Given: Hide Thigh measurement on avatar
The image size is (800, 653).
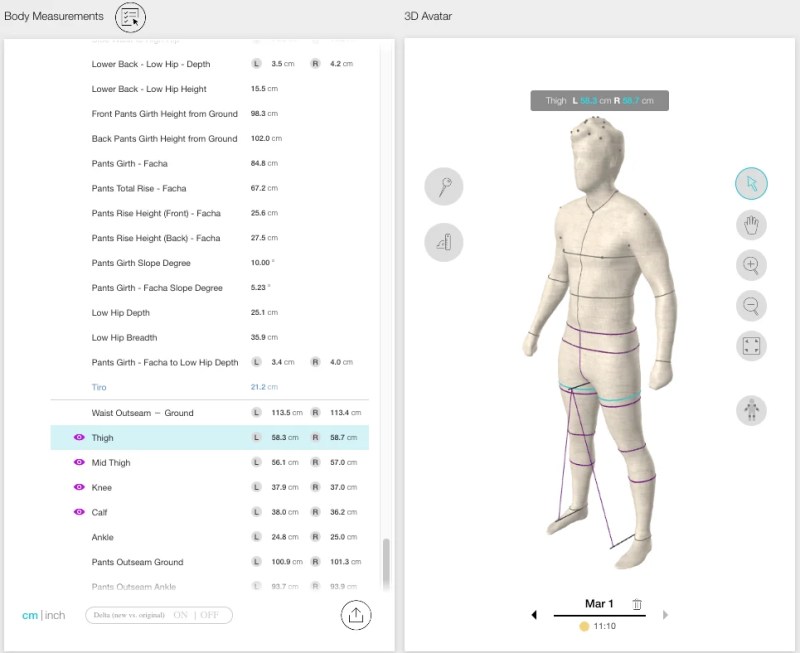Looking at the screenshot, I should 79,437.
